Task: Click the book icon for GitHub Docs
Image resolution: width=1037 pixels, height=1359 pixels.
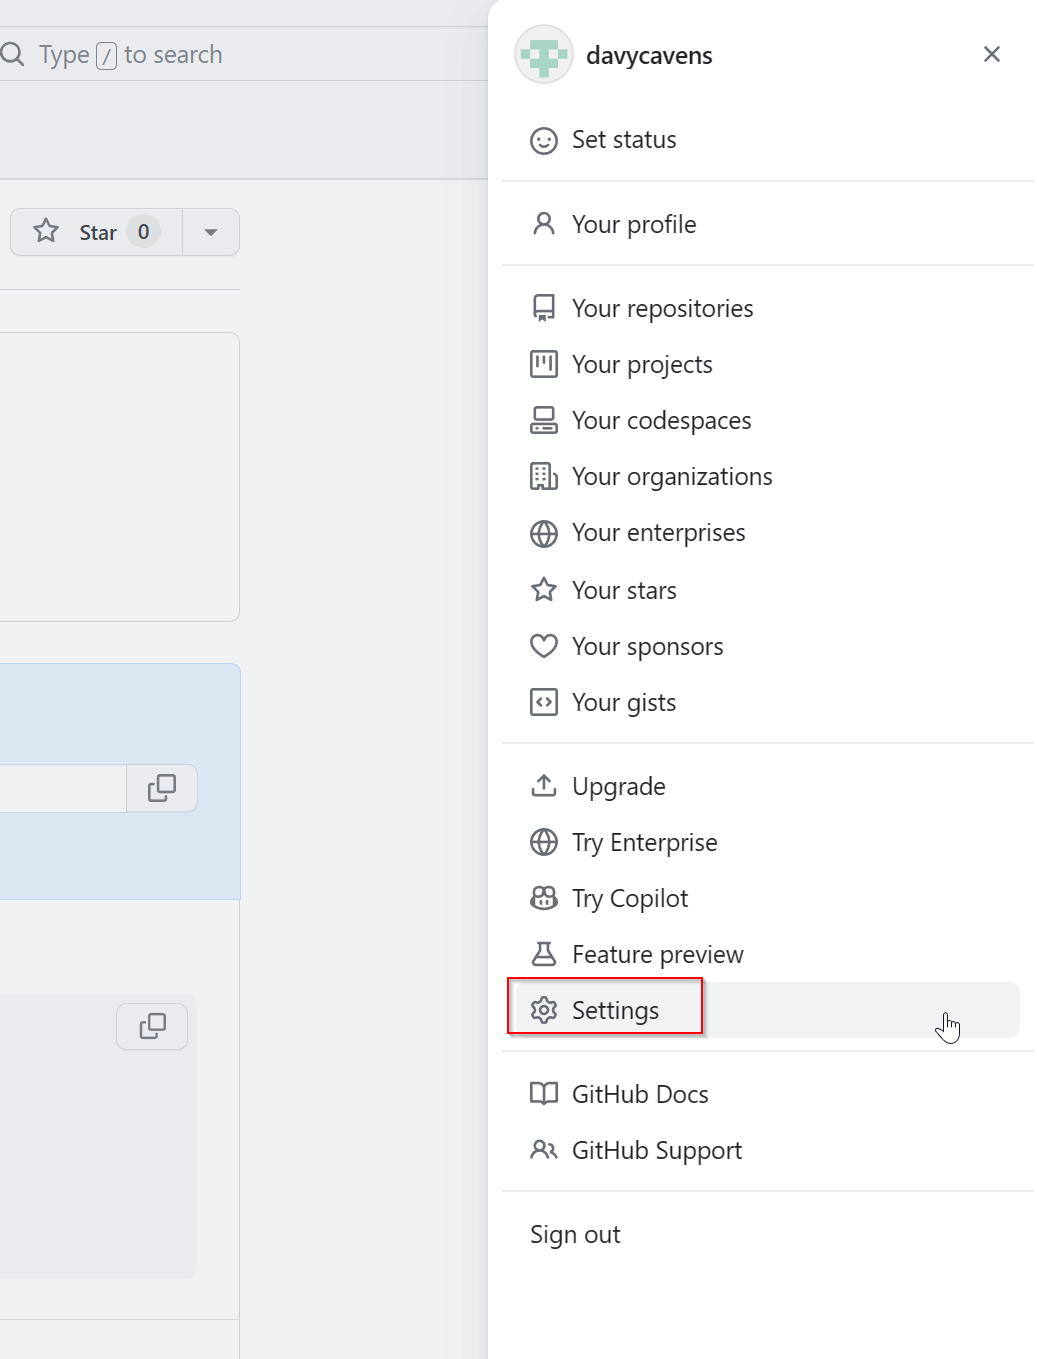Action: (x=544, y=1094)
